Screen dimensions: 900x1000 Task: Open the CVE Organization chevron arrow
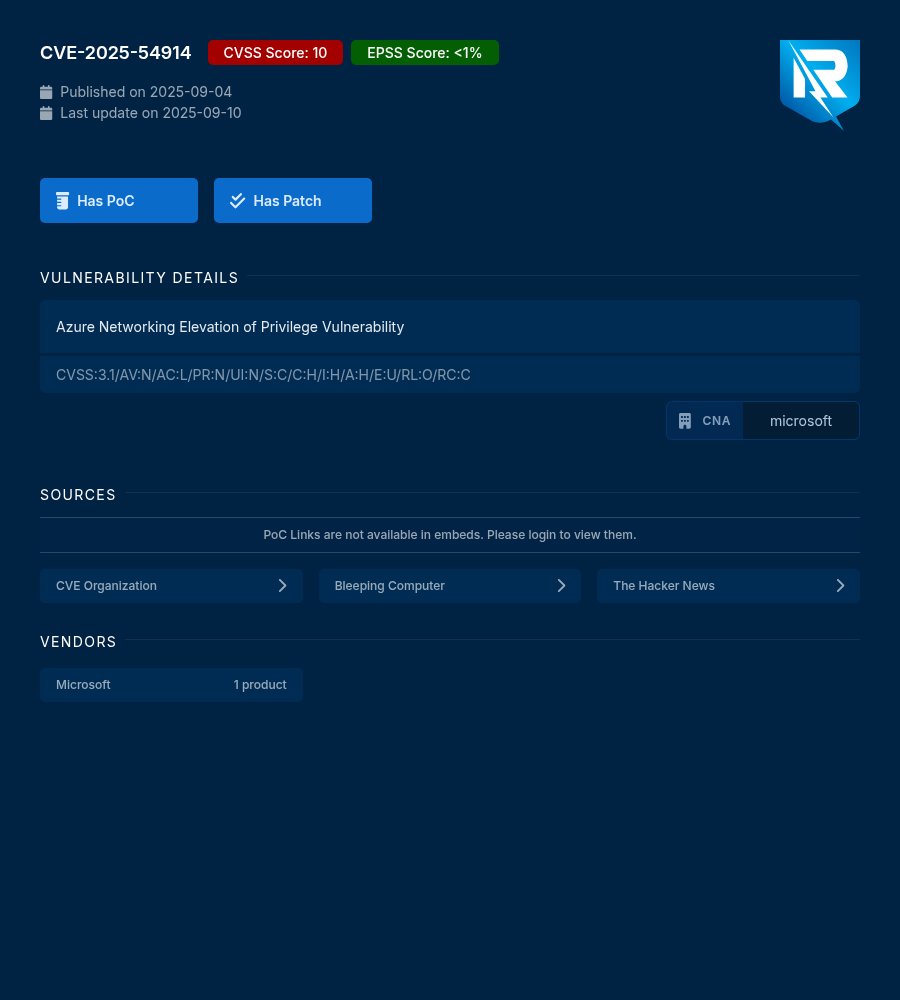tap(283, 585)
